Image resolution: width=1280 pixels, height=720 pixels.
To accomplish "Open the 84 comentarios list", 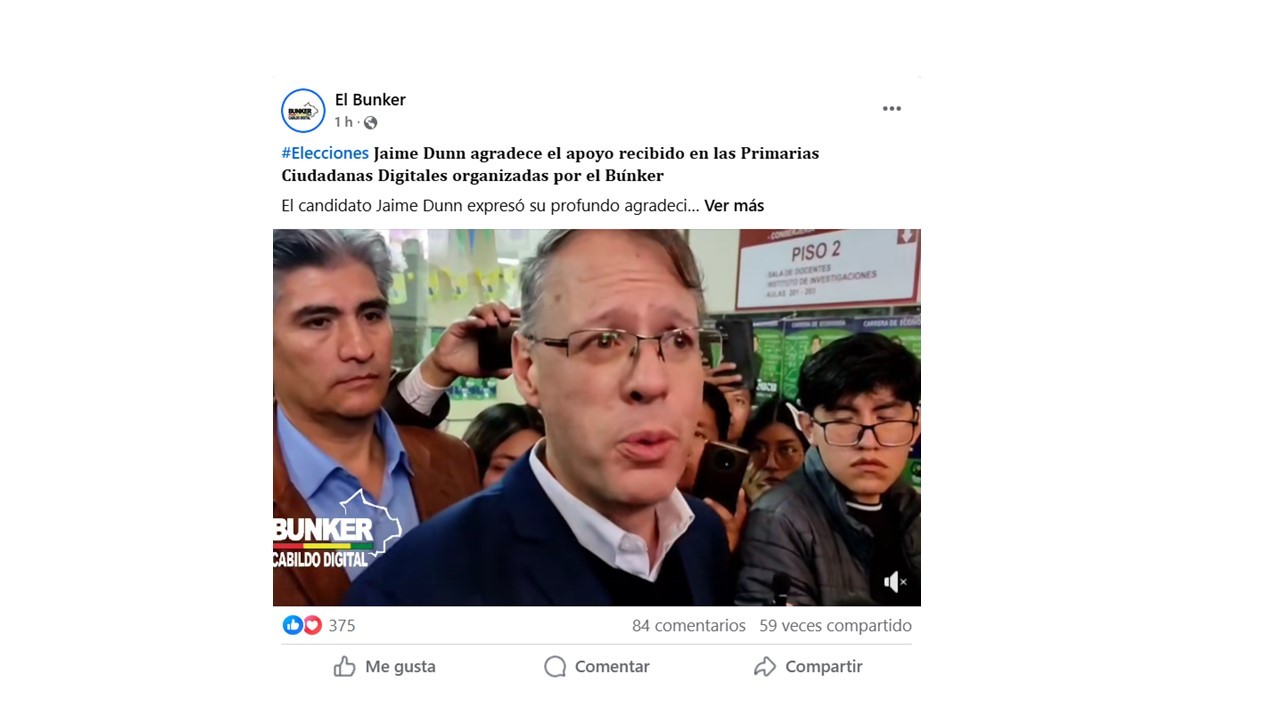I will [689, 625].
